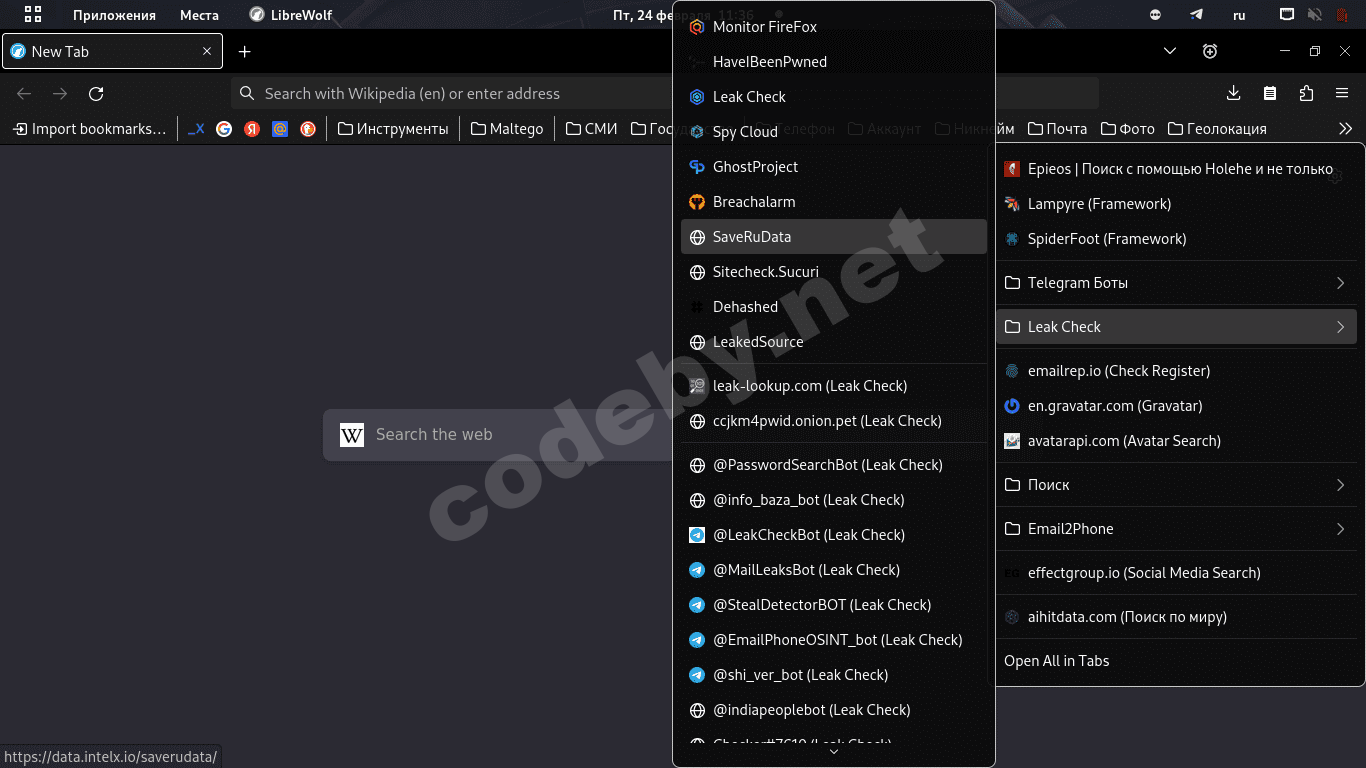Open the Spy Cloud bookmark

click(x=834, y=132)
